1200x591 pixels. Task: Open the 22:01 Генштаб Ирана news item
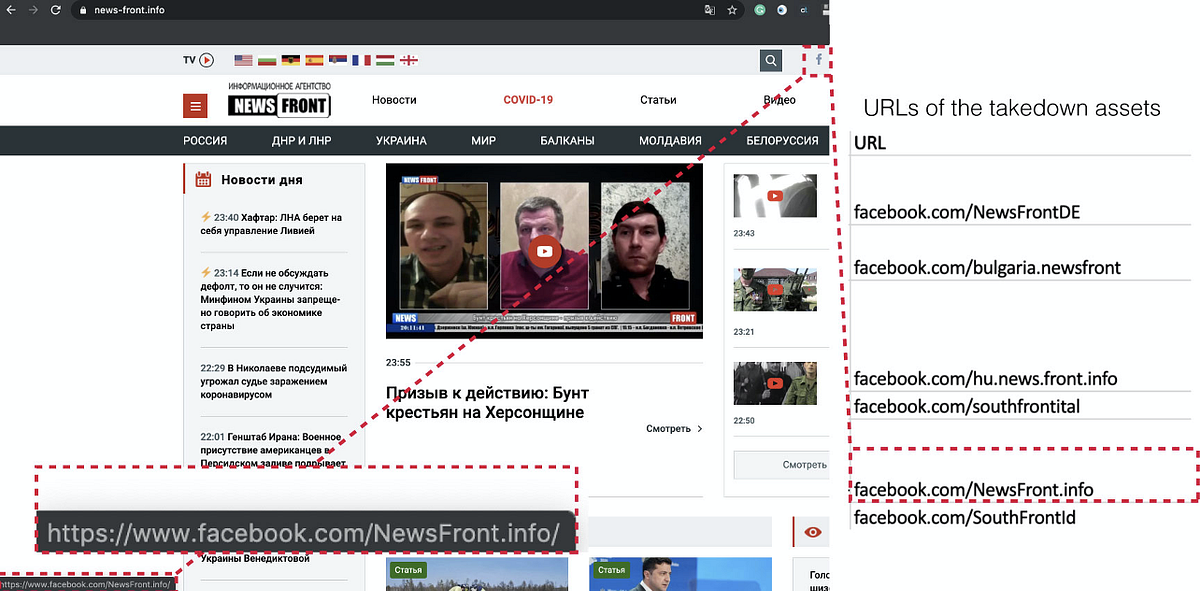coord(272,450)
